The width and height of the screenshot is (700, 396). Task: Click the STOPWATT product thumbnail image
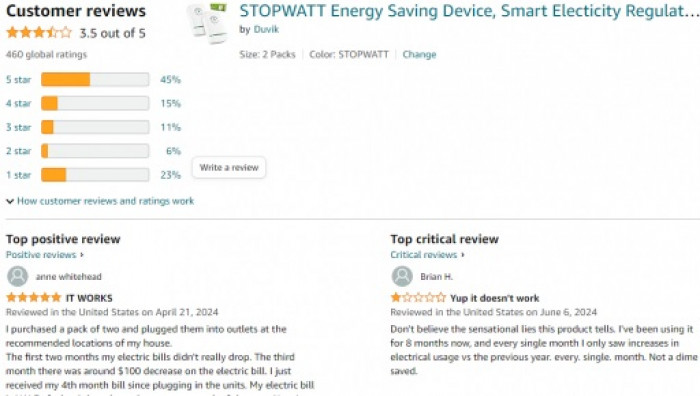[x=207, y=24]
